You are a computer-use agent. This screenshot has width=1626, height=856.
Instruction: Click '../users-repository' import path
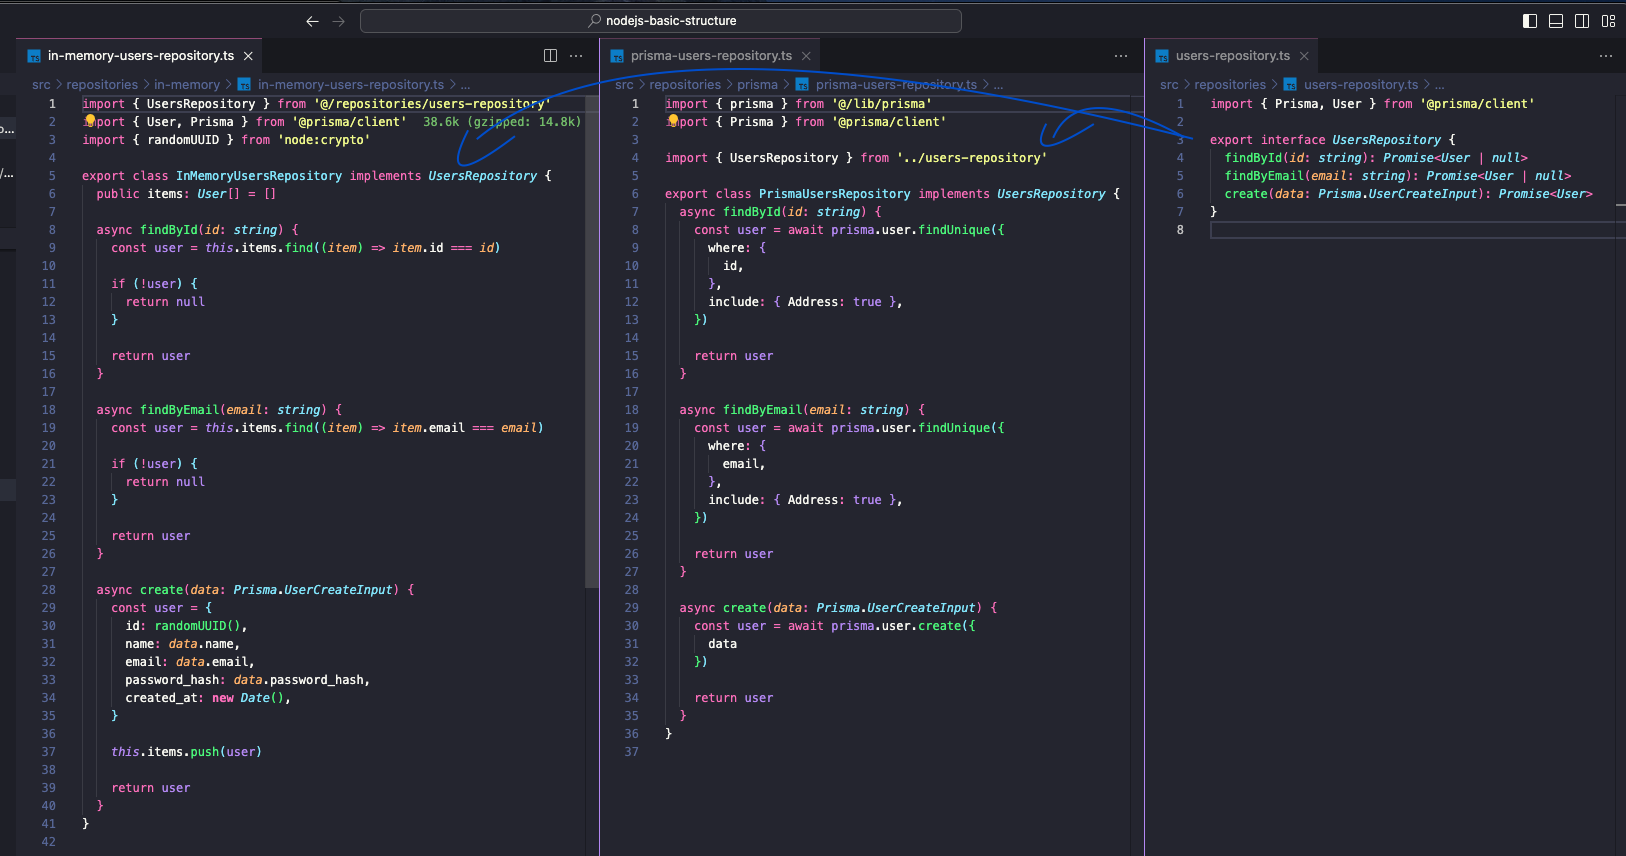[972, 158]
